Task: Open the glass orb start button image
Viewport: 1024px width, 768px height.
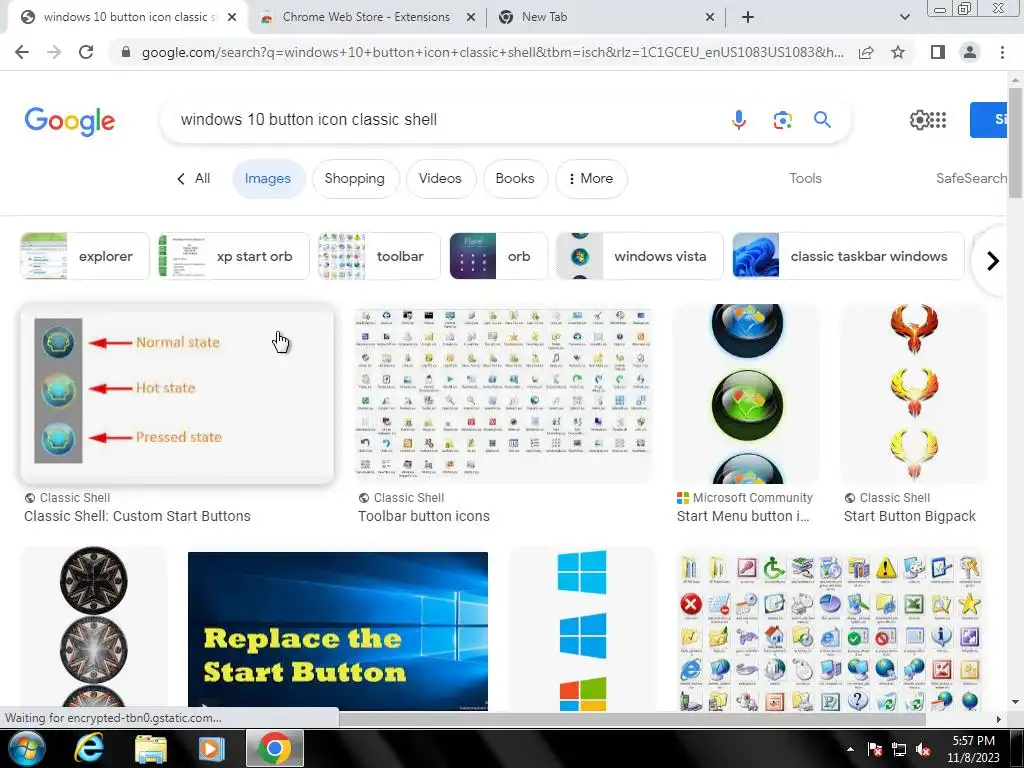Action: 746,394
